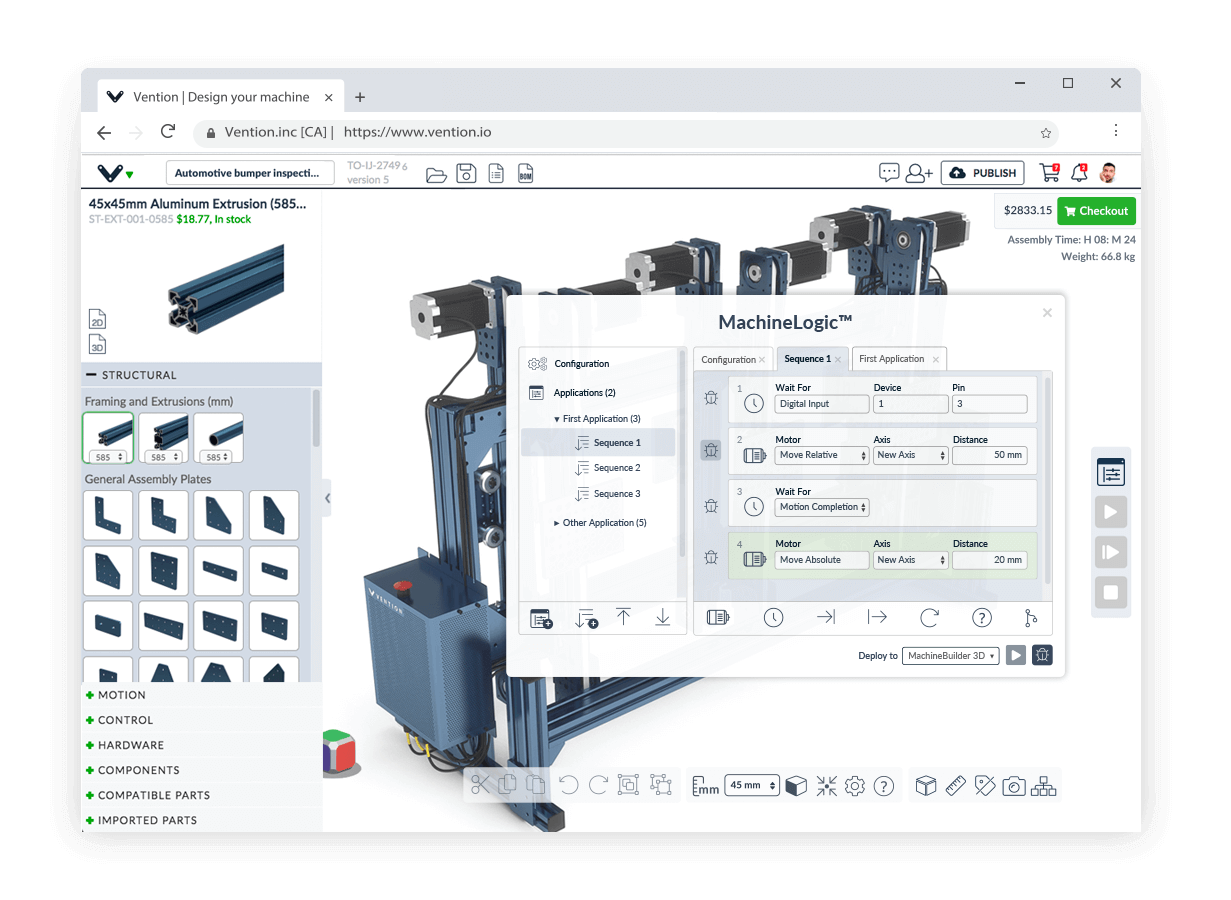Click the Distance field showing 50 mm
This screenshot has width=1231, height=900.
click(x=989, y=455)
